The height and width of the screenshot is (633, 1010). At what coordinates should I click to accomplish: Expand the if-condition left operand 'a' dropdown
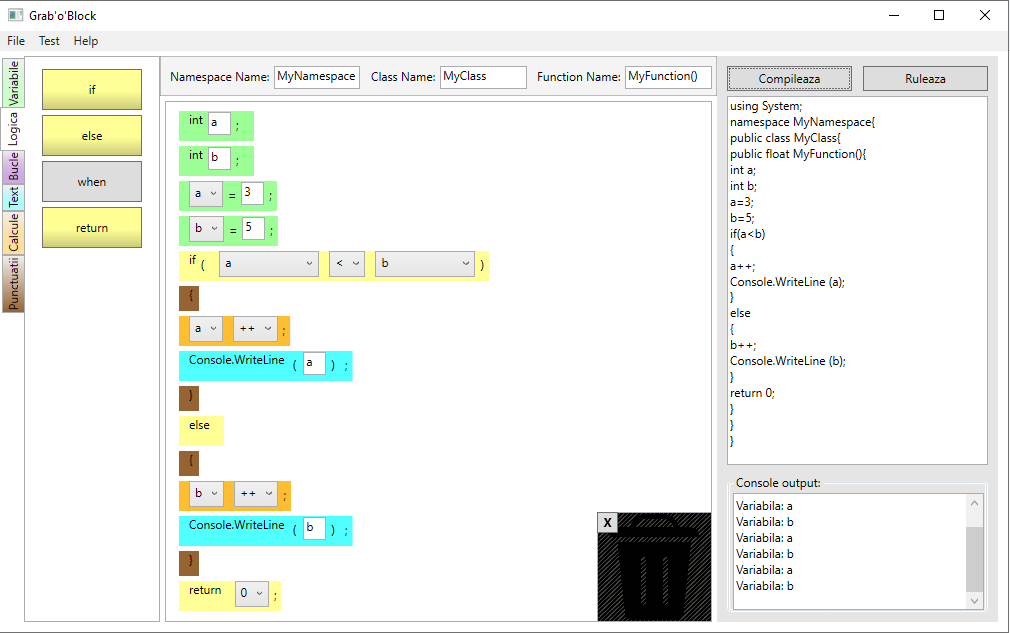coord(268,264)
